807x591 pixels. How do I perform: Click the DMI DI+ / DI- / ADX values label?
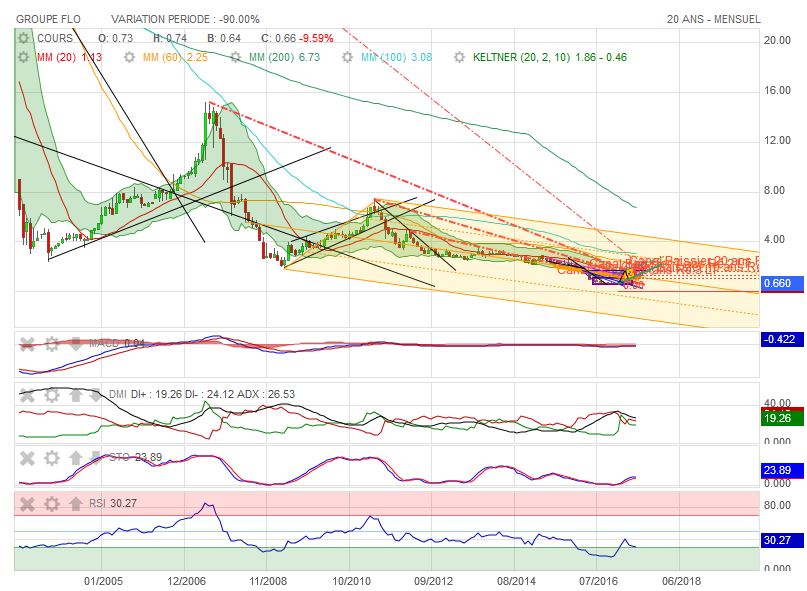pos(202,394)
